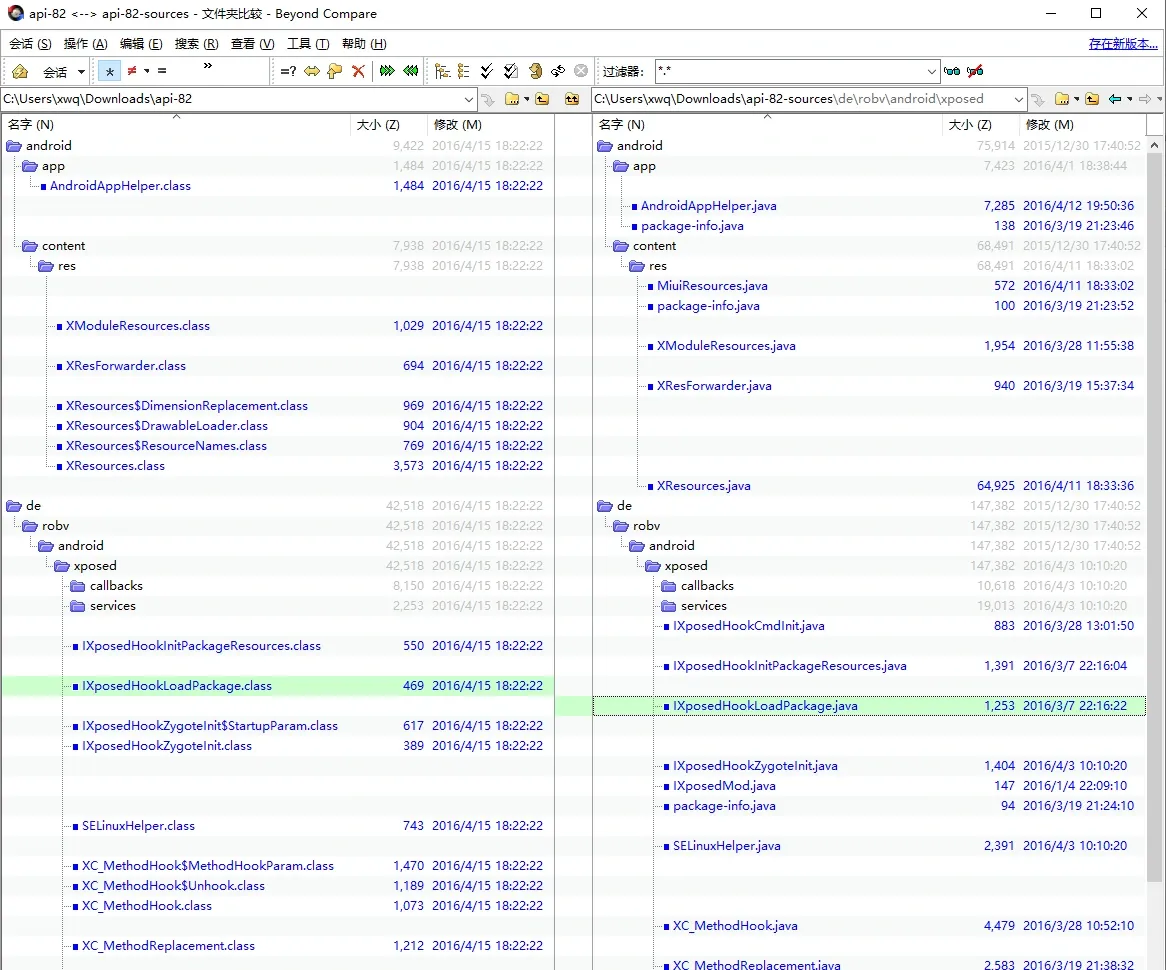
Task: Select IXposedHookCmdInit.java in right pane
Action: pyautogui.click(x=749, y=626)
